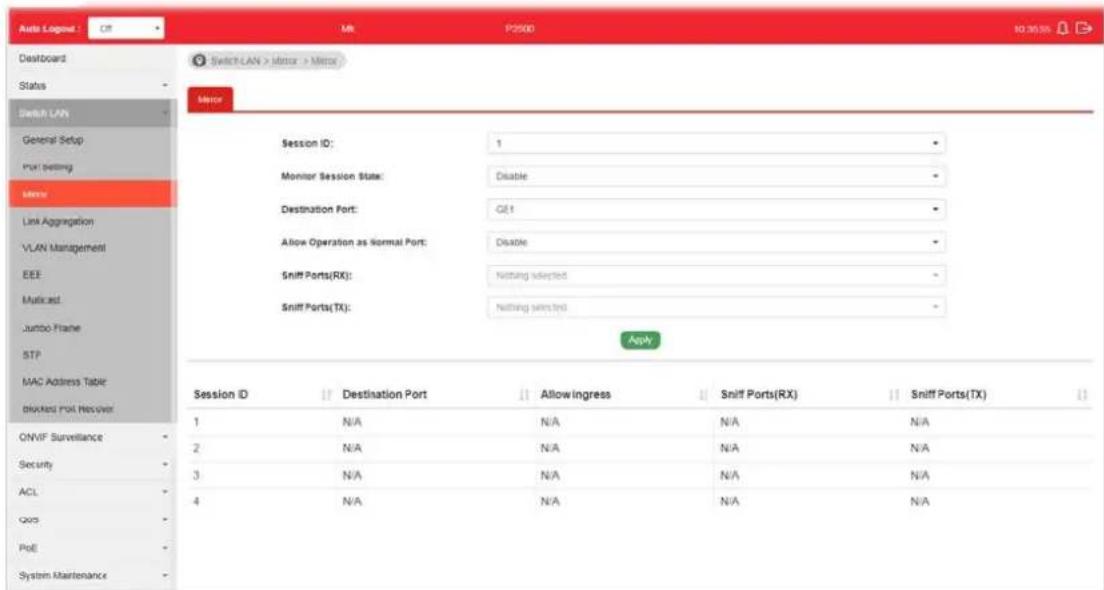Open the notifications bell icon
The height and width of the screenshot is (590, 1104).
click(1062, 29)
